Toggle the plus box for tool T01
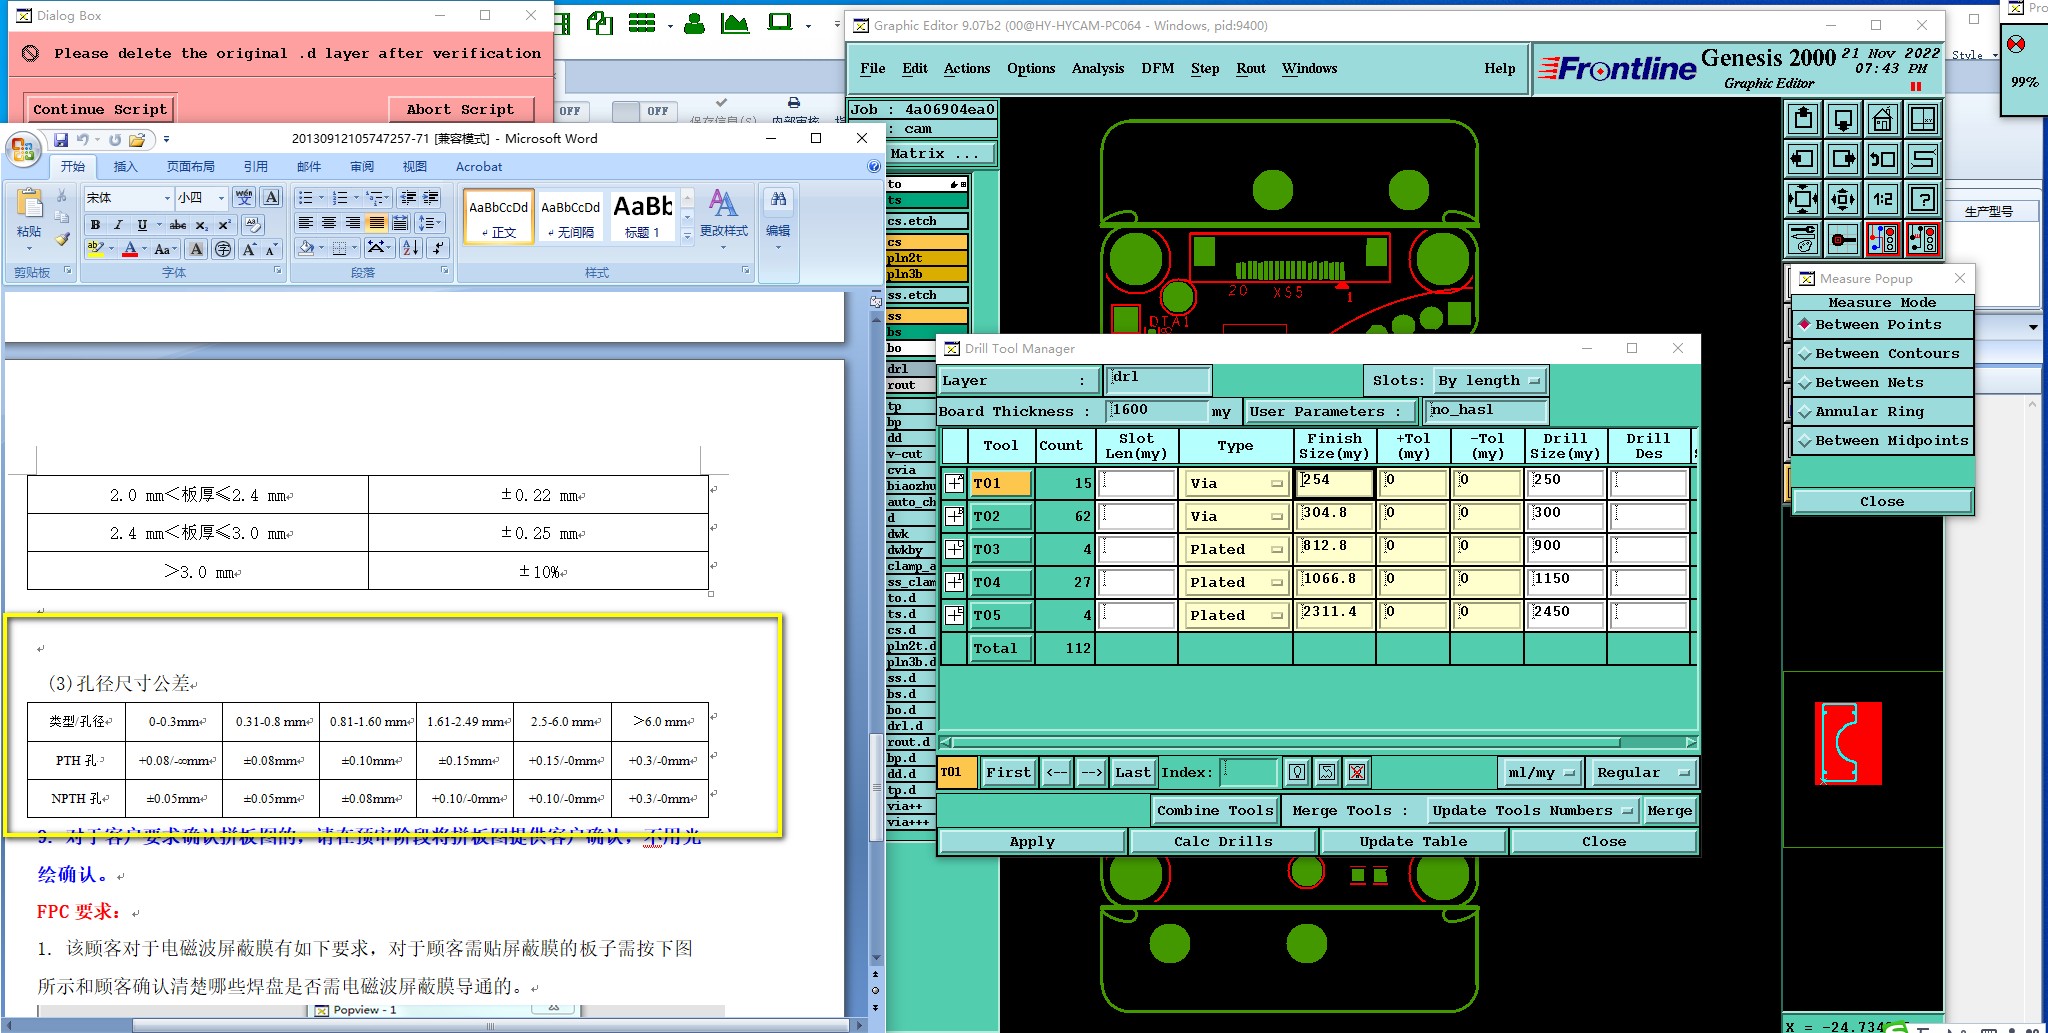The height and width of the screenshot is (1033, 2048). 955,483
